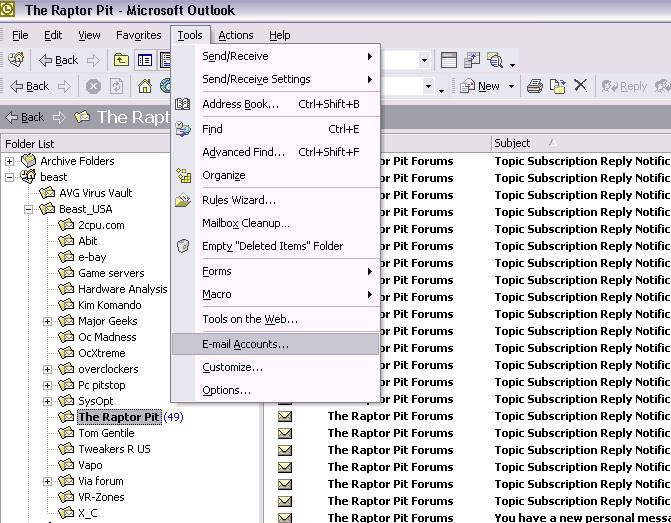The height and width of the screenshot is (523, 671).
Task: Click the Up One Level folder icon
Action: pyautogui.click(x=121, y=61)
